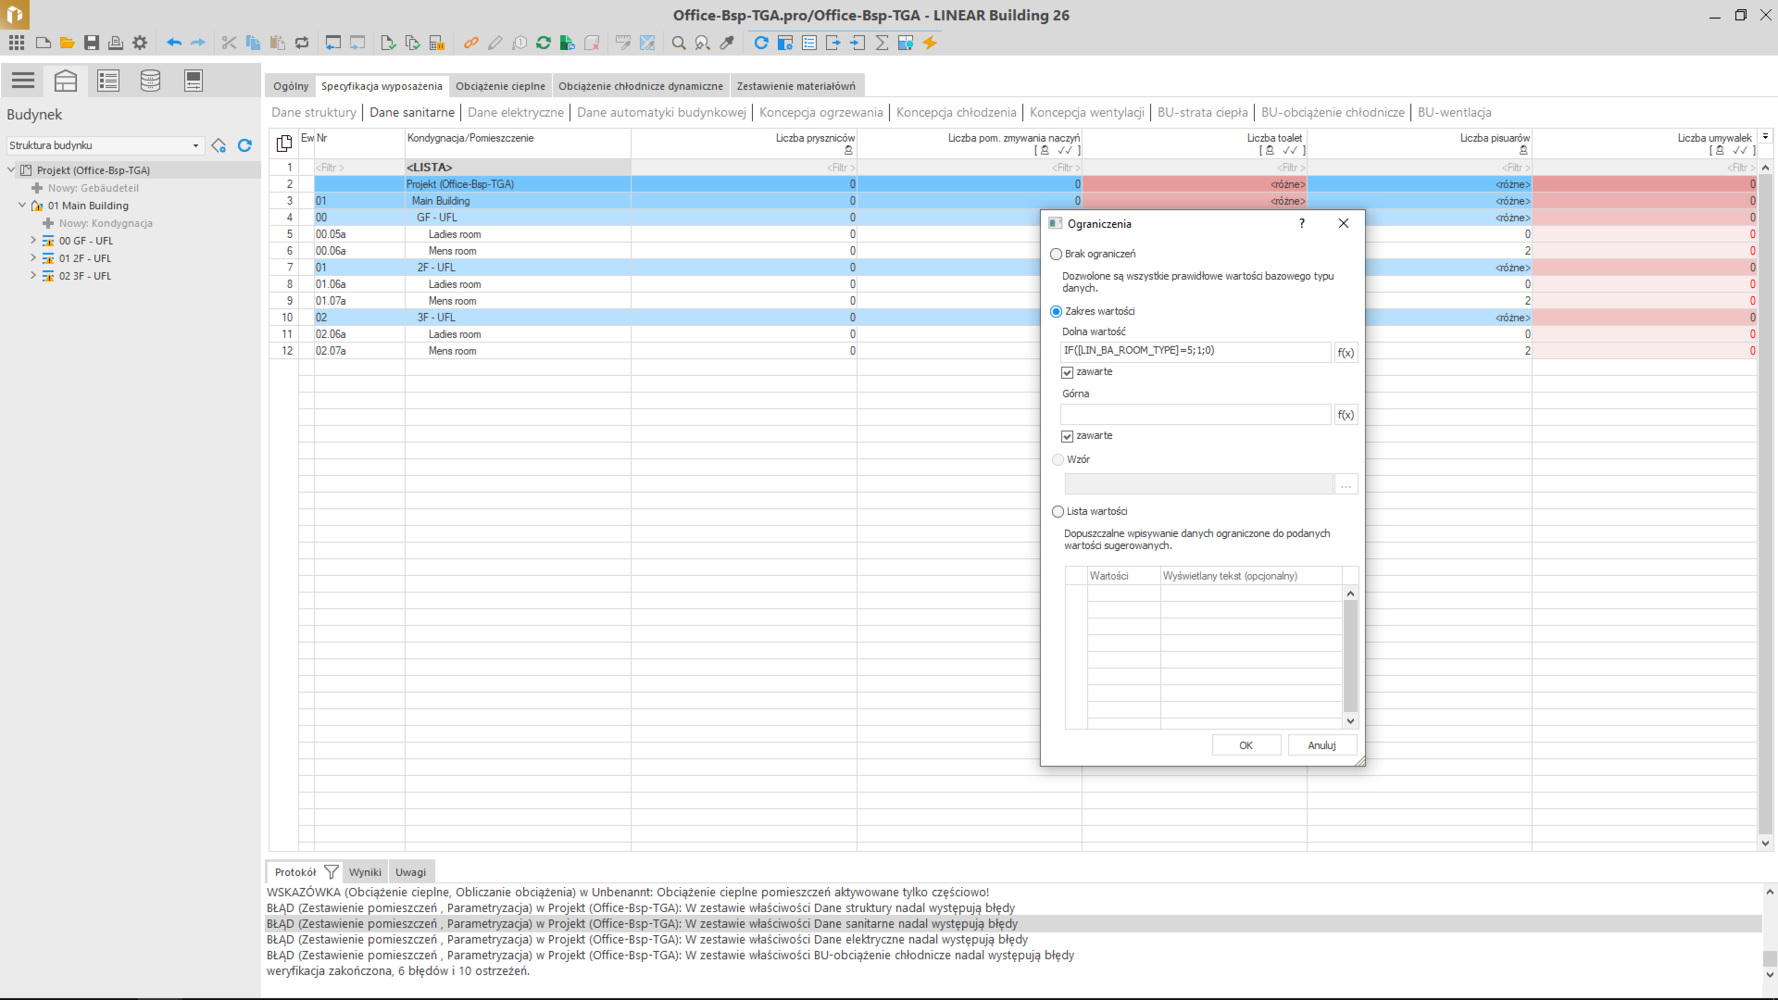Screen dimensions: 1778x1000
Task: Expand the 00 GF - UFL tree node
Action: click(x=33, y=241)
